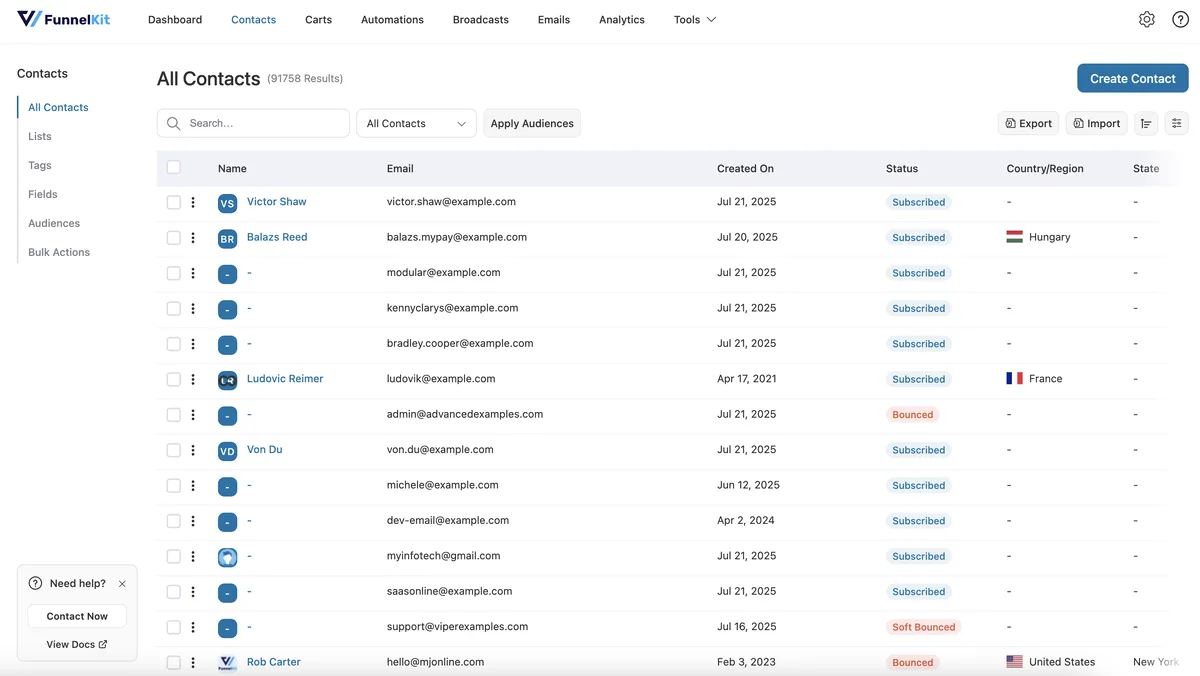The image size is (1200, 676).
Task: Open Tags in the Contacts sidebar
Action: click(x=40, y=165)
